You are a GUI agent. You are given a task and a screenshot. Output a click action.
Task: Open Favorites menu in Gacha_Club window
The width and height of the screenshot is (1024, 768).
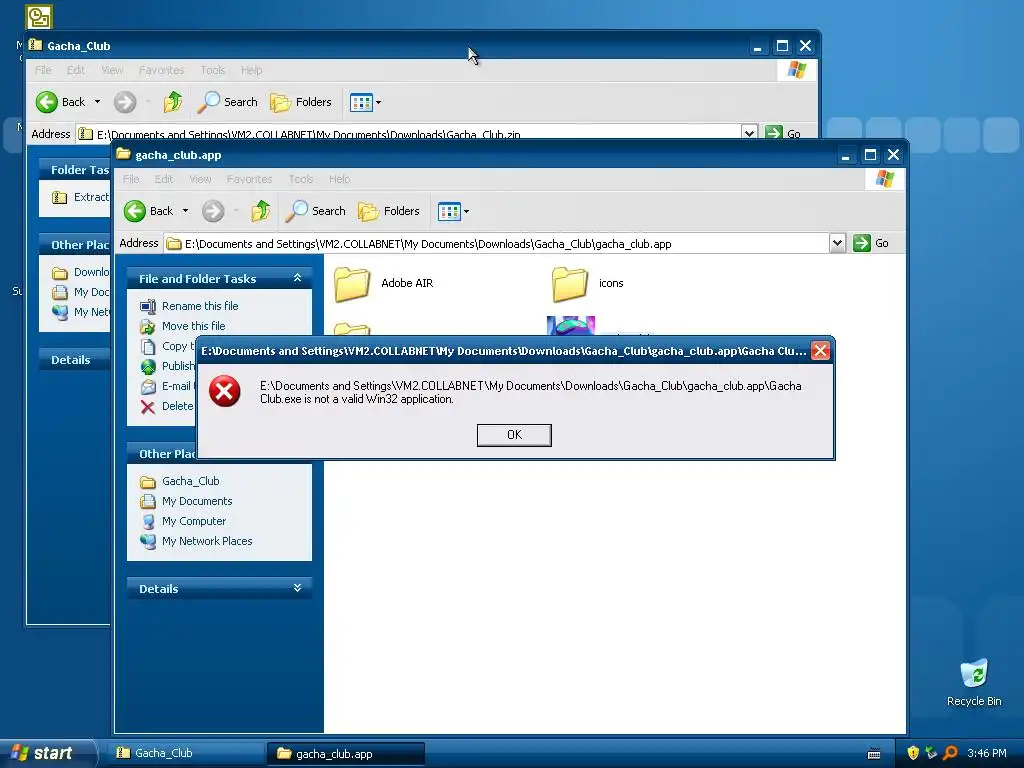coord(161,70)
